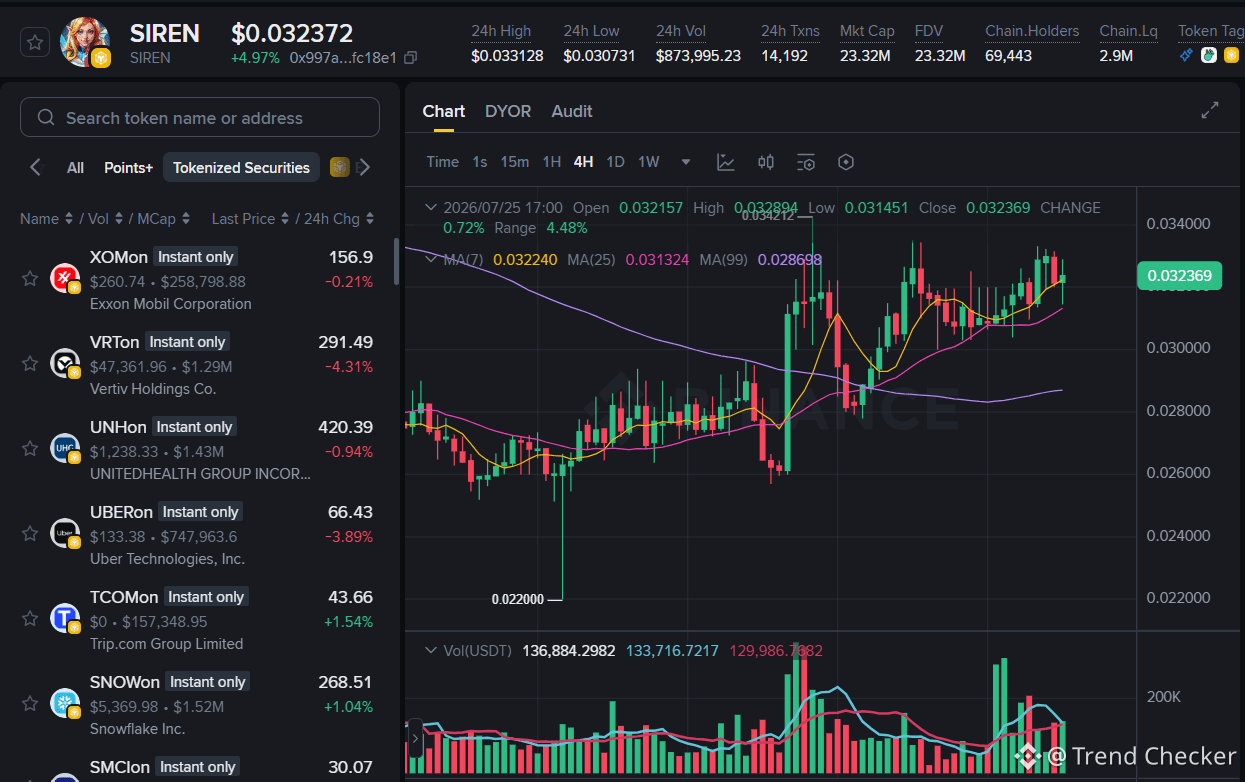
Task: Open the candlestick chart type icon
Action: click(x=766, y=162)
